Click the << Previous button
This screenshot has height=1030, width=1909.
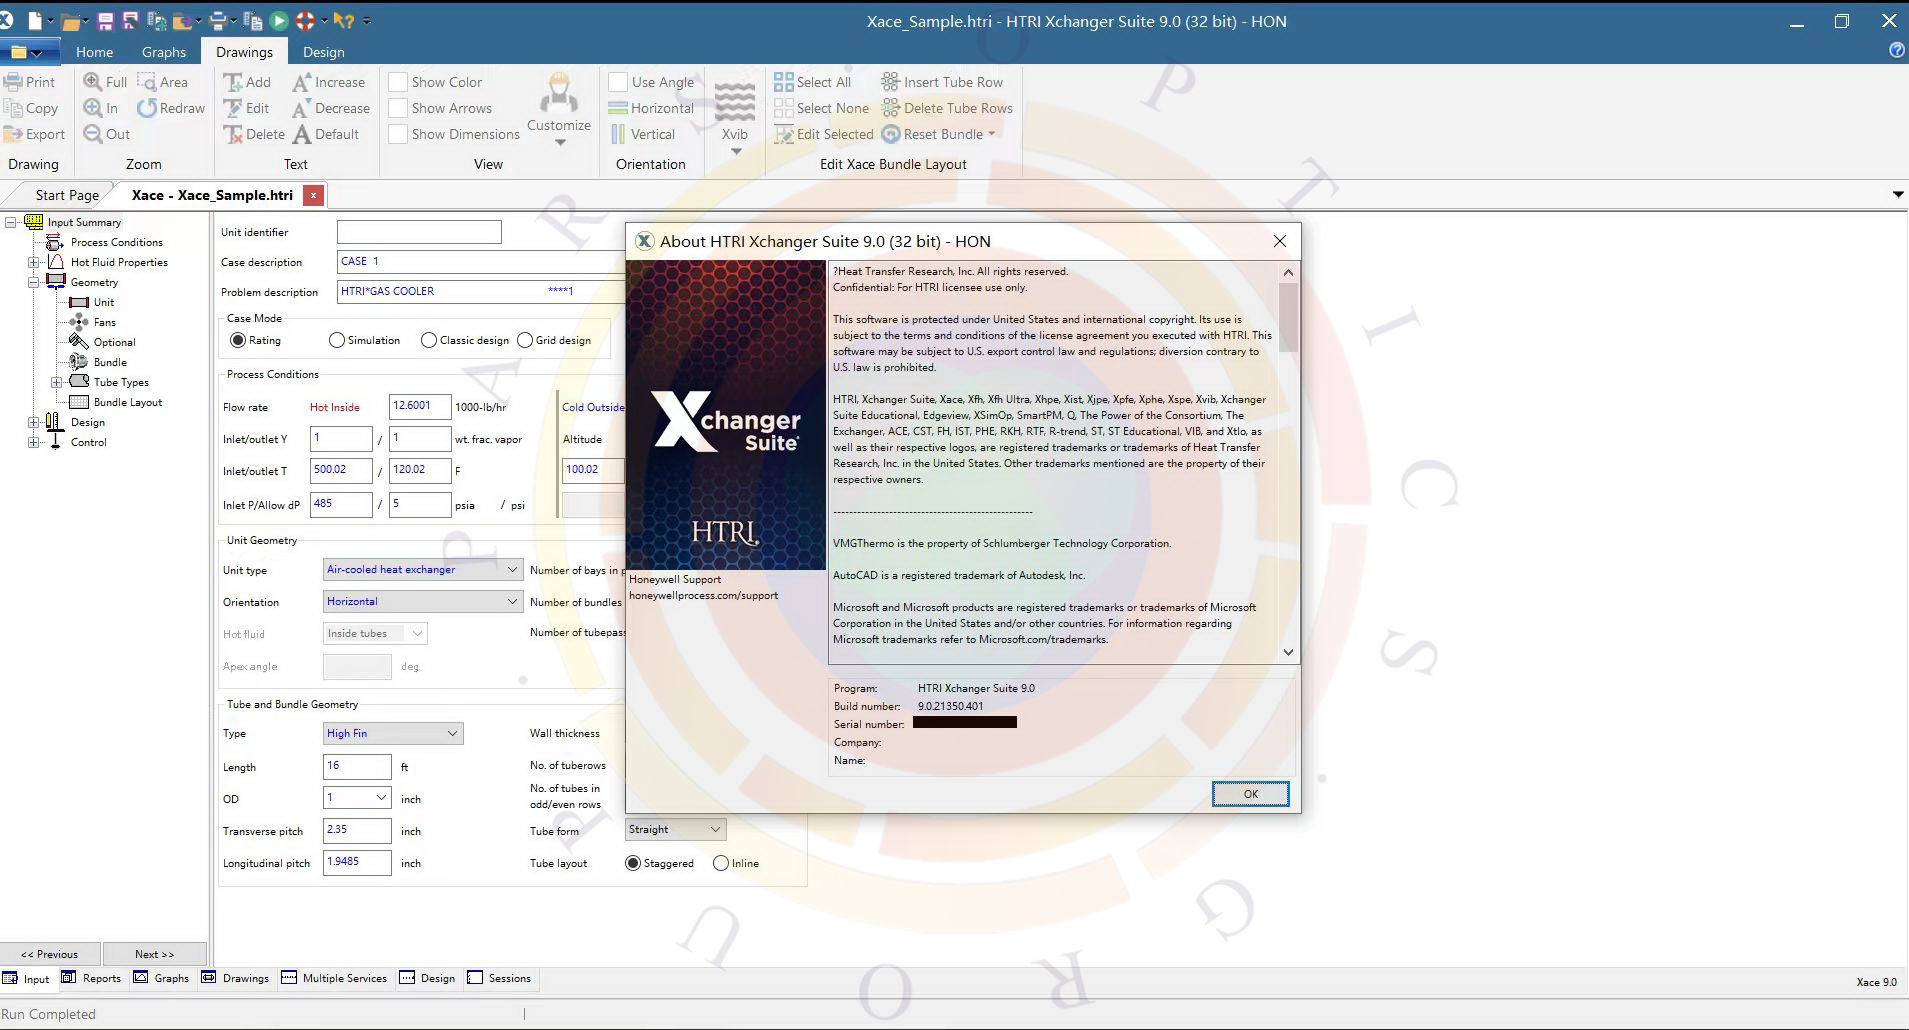click(x=50, y=954)
